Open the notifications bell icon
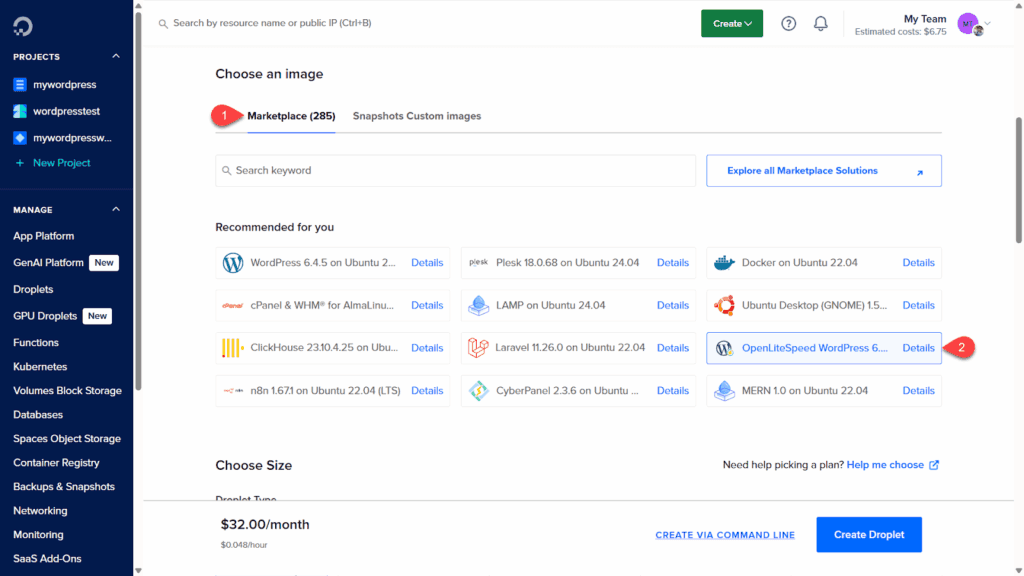Image resolution: width=1024 pixels, height=576 pixels. tap(821, 24)
